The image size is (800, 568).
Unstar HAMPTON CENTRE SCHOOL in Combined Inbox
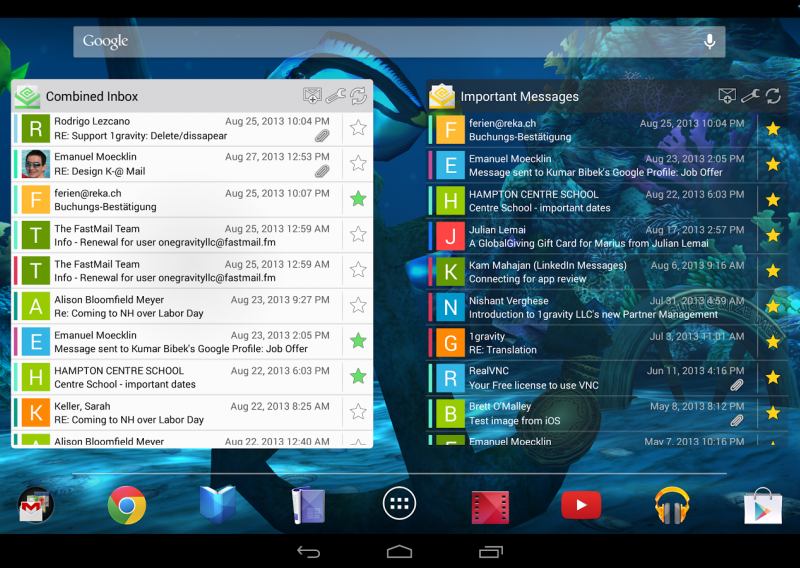[358, 376]
